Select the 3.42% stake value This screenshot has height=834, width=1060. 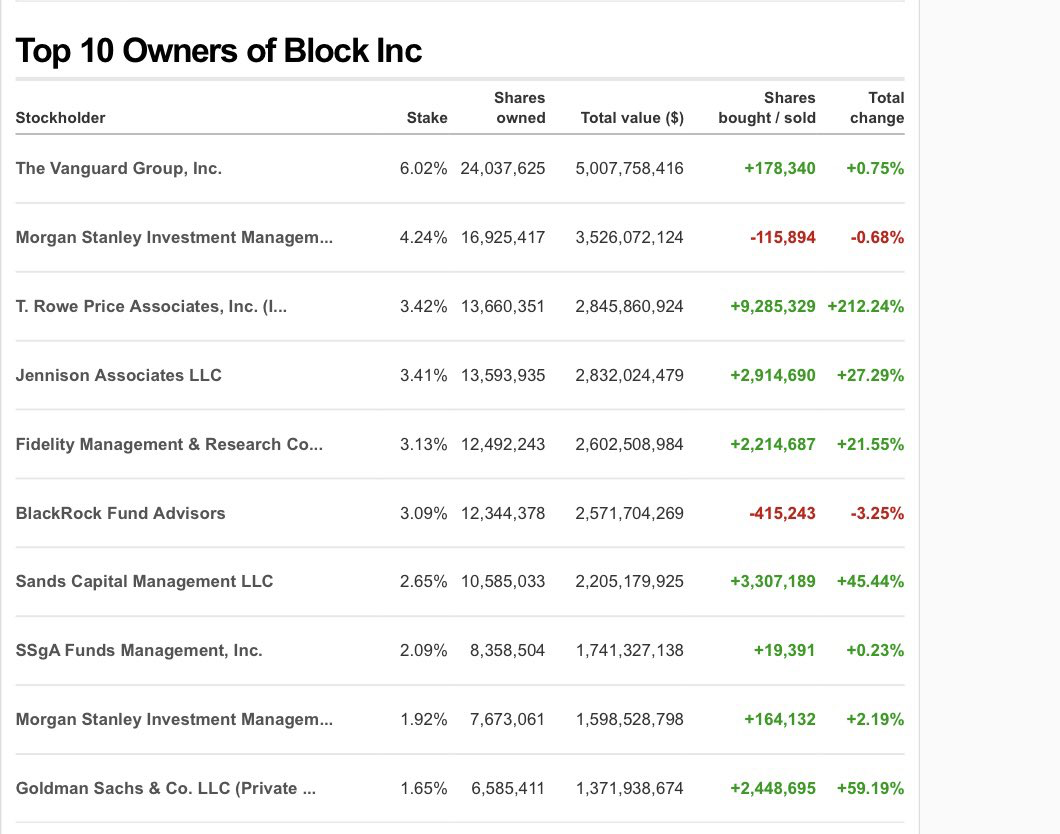pyautogui.click(x=423, y=306)
